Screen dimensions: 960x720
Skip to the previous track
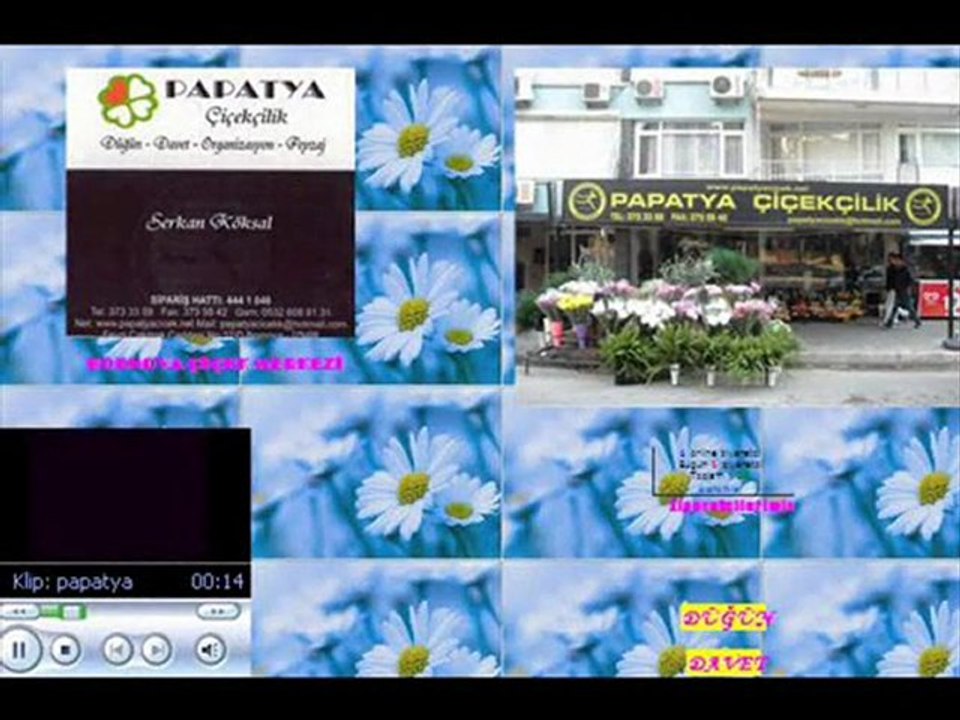coord(117,650)
